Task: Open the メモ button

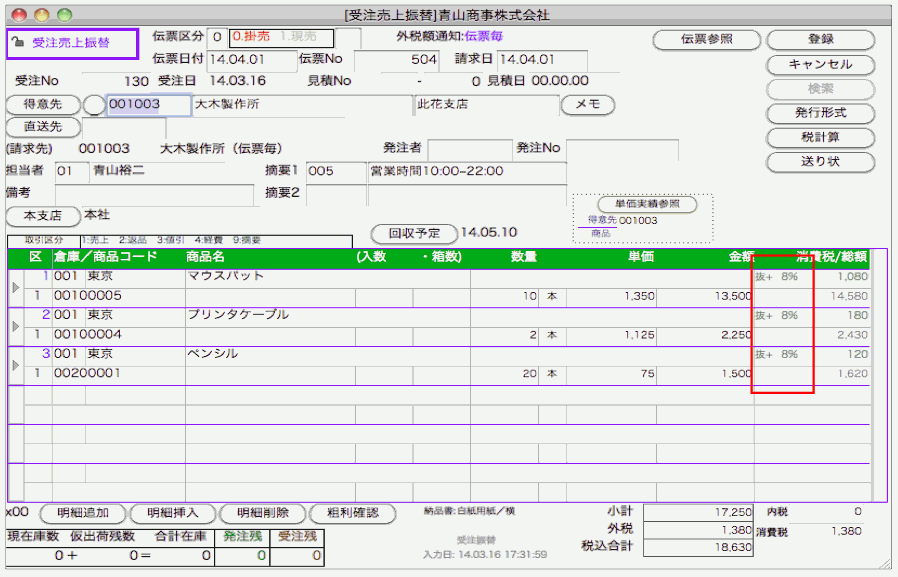Action: pos(588,105)
